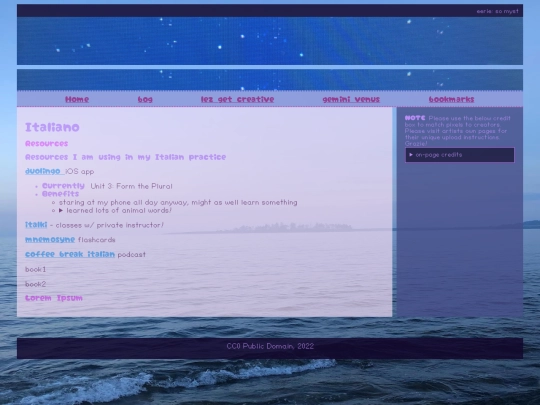540x405 pixels.
Task: Visit the gemini venus page
Action: point(351,100)
